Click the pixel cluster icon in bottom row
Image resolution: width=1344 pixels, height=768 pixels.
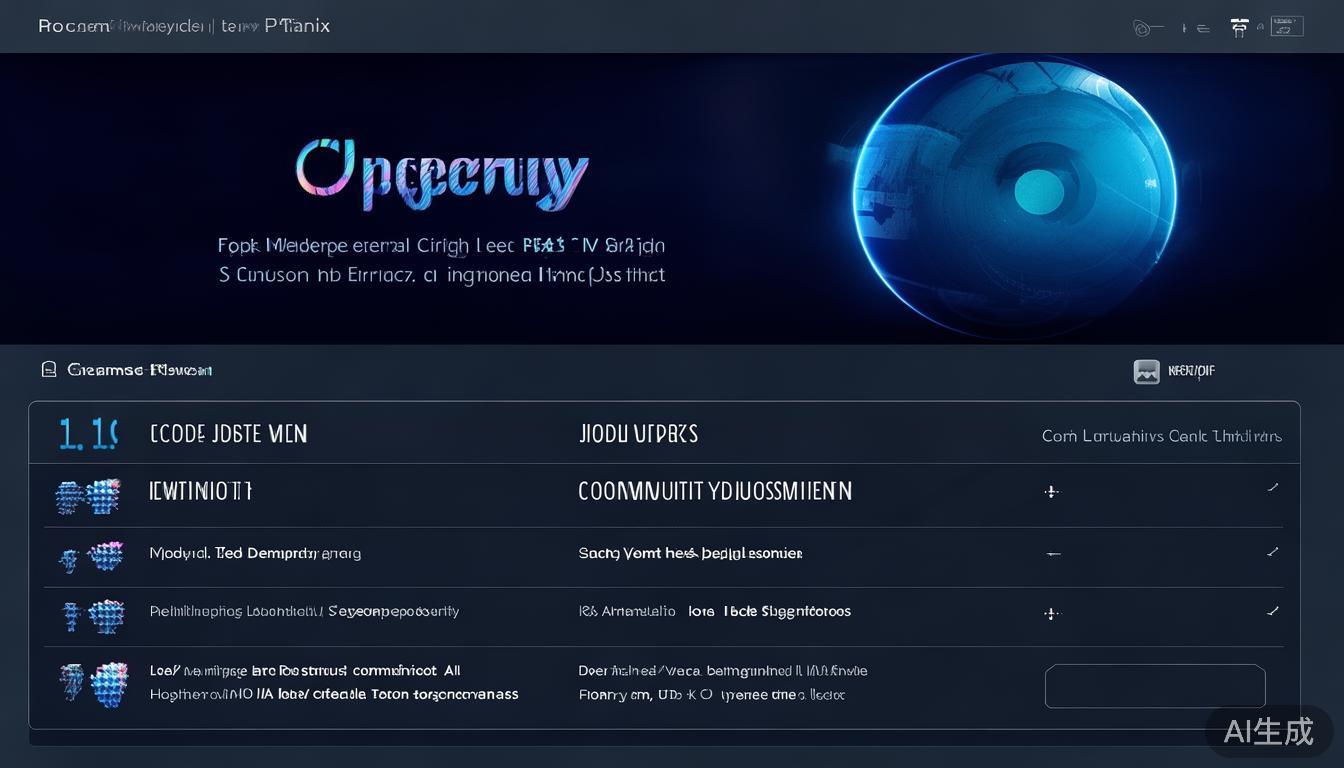(94, 684)
